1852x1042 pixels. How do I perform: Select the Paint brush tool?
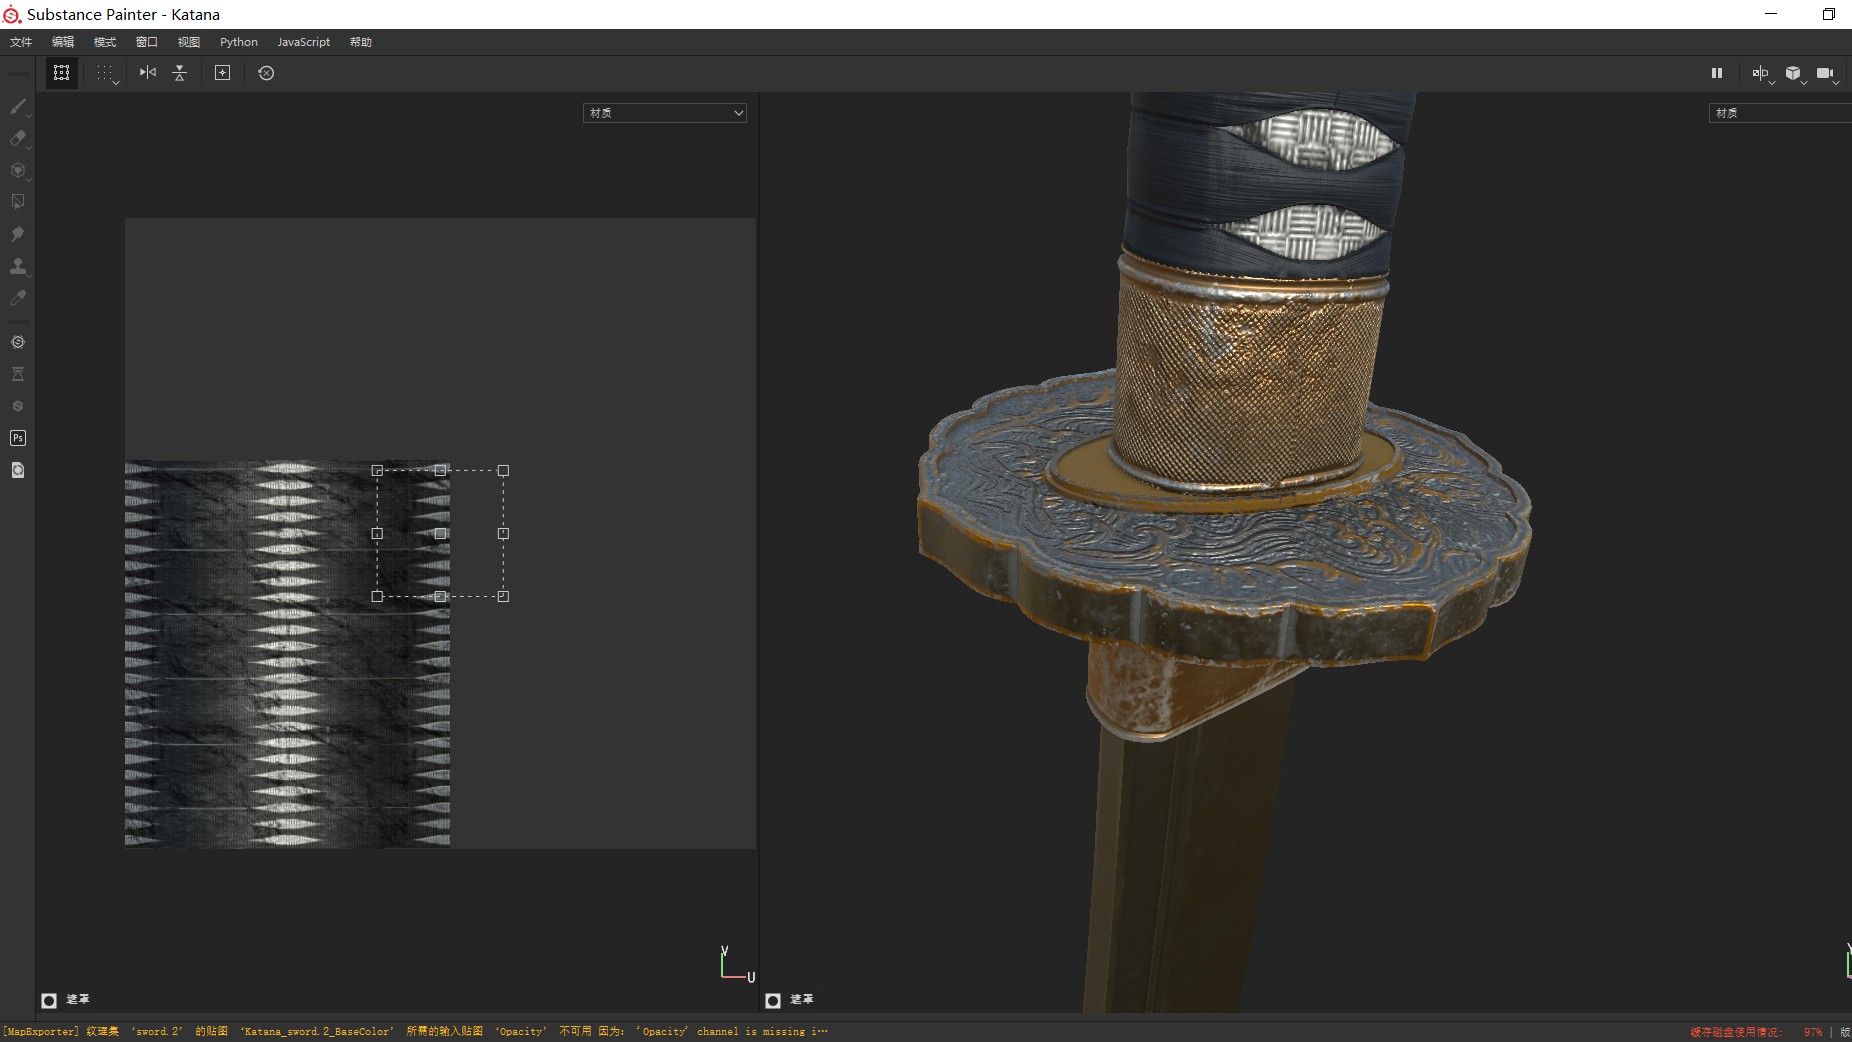coord(17,106)
